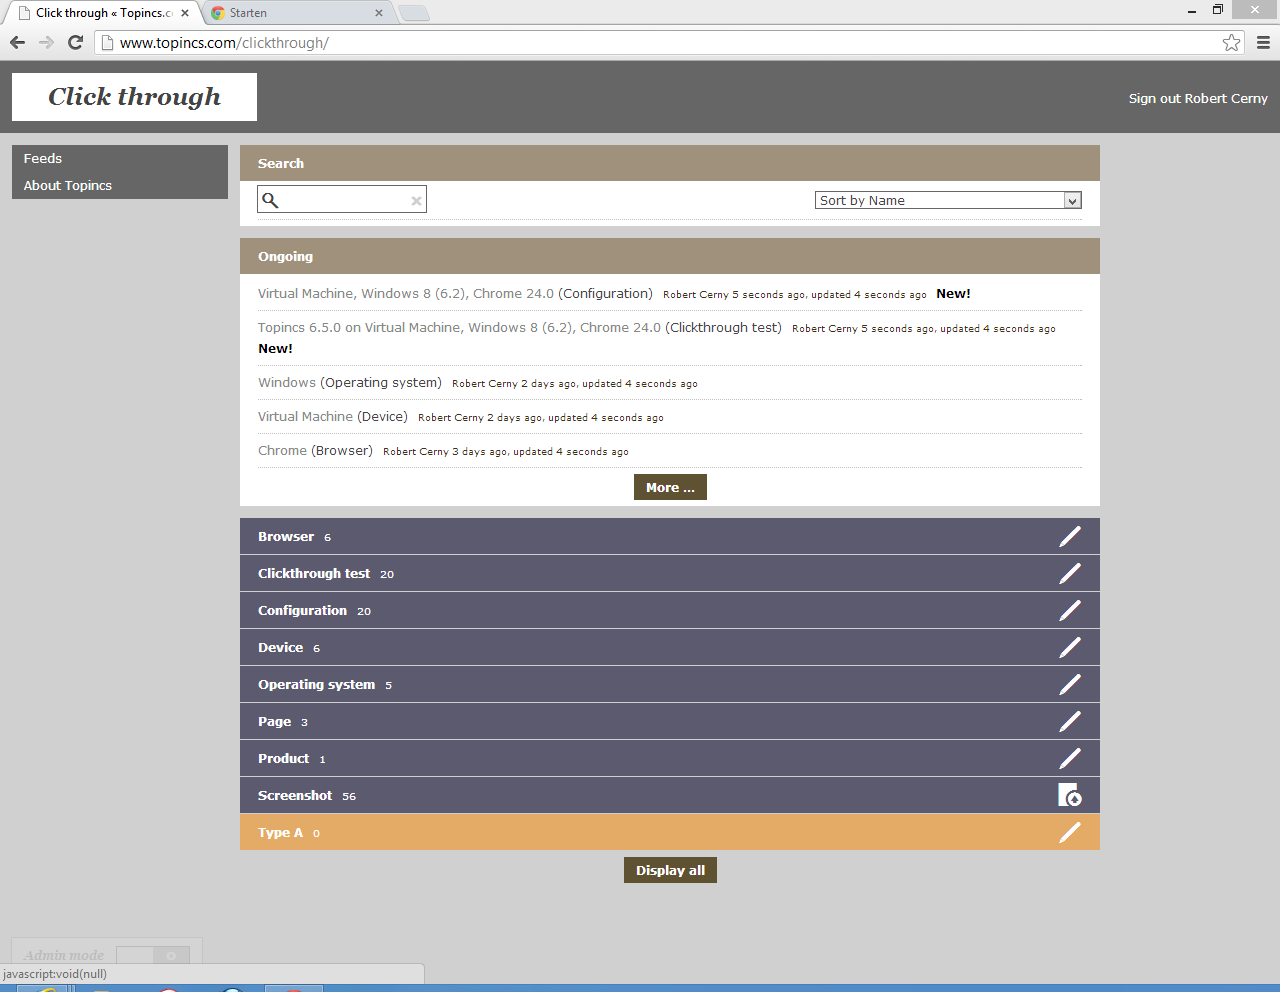Switch to the Starten browser tab
1280x992 pixels.
tap(290, 13)
